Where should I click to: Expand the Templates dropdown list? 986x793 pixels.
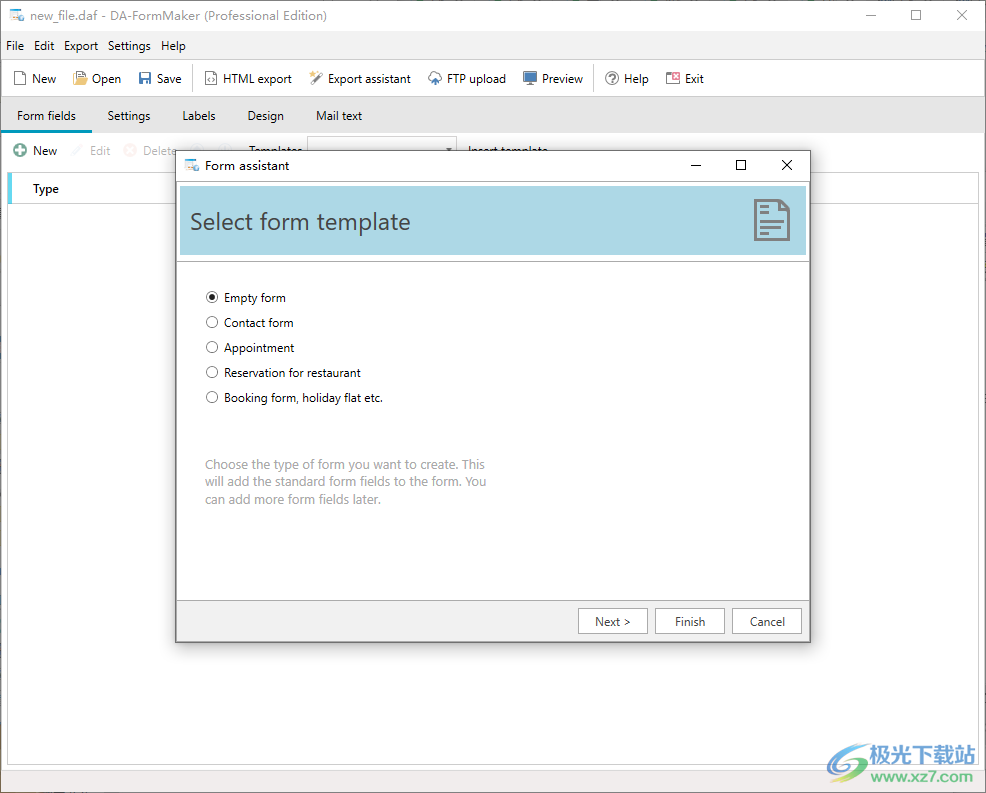click(x=448, y=150)
